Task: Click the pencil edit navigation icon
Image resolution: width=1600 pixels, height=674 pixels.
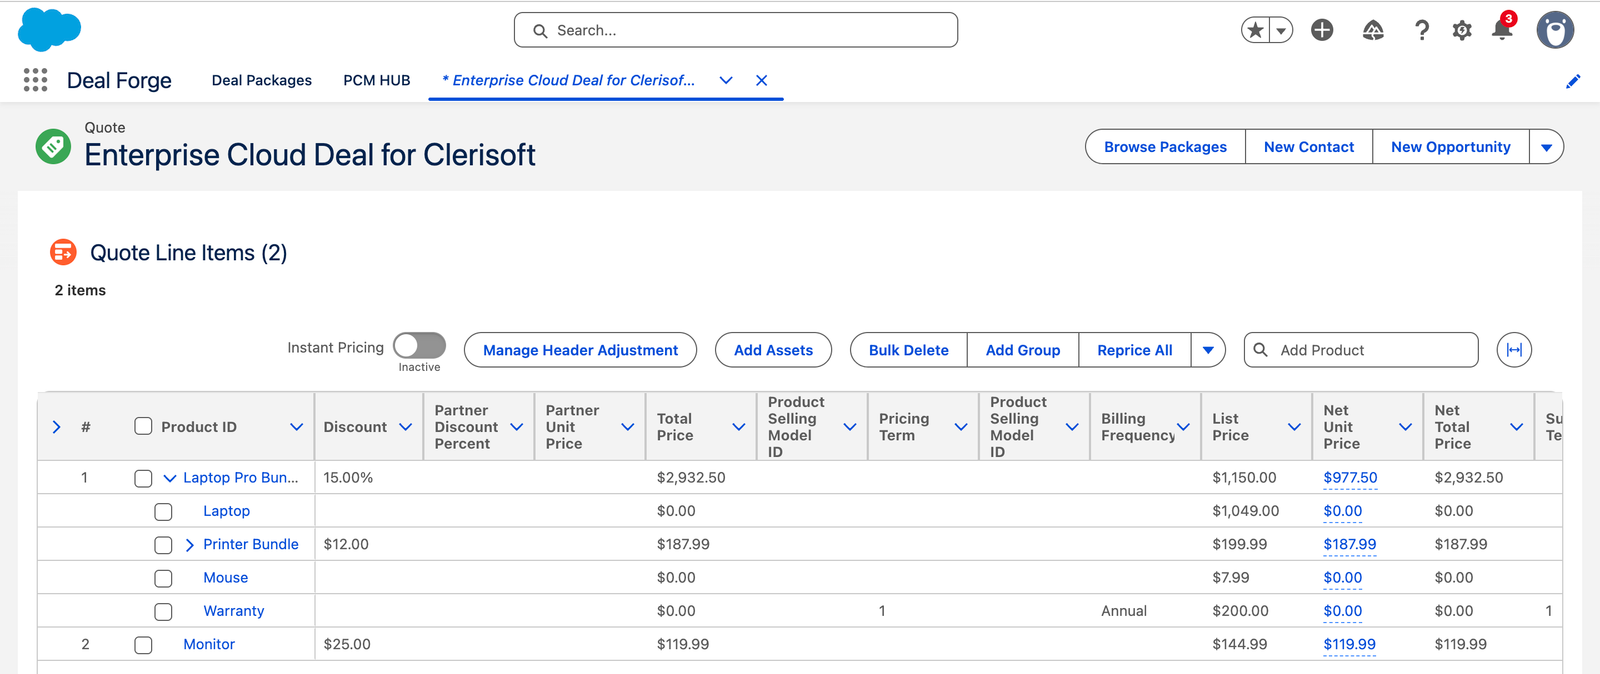Action: pos(1573,81)
